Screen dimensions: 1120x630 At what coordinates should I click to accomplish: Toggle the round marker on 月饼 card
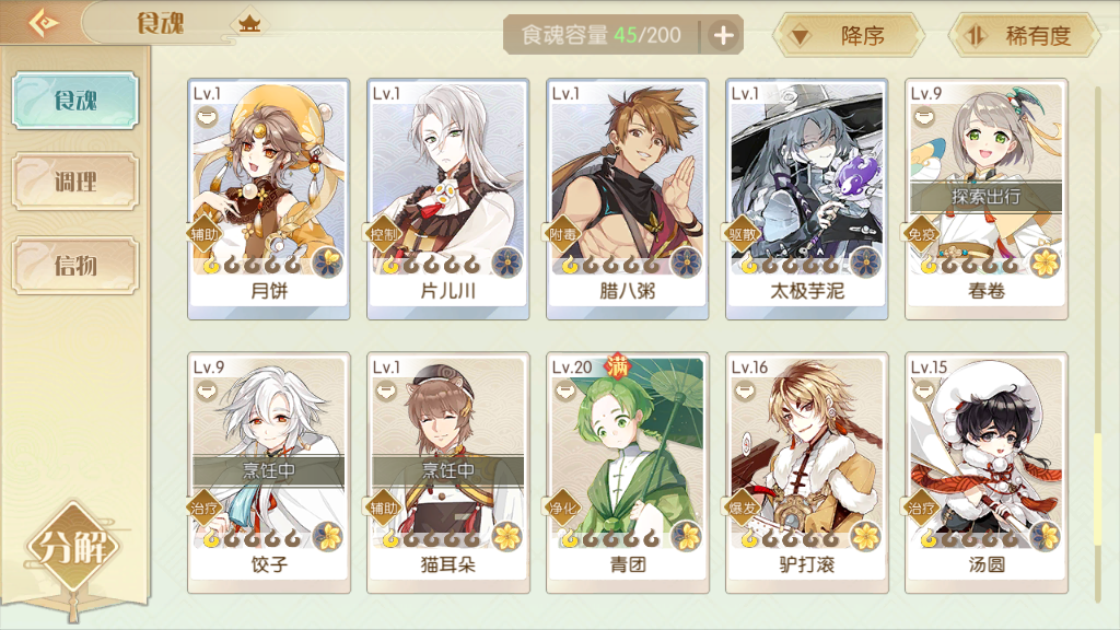tap(207, 116)
